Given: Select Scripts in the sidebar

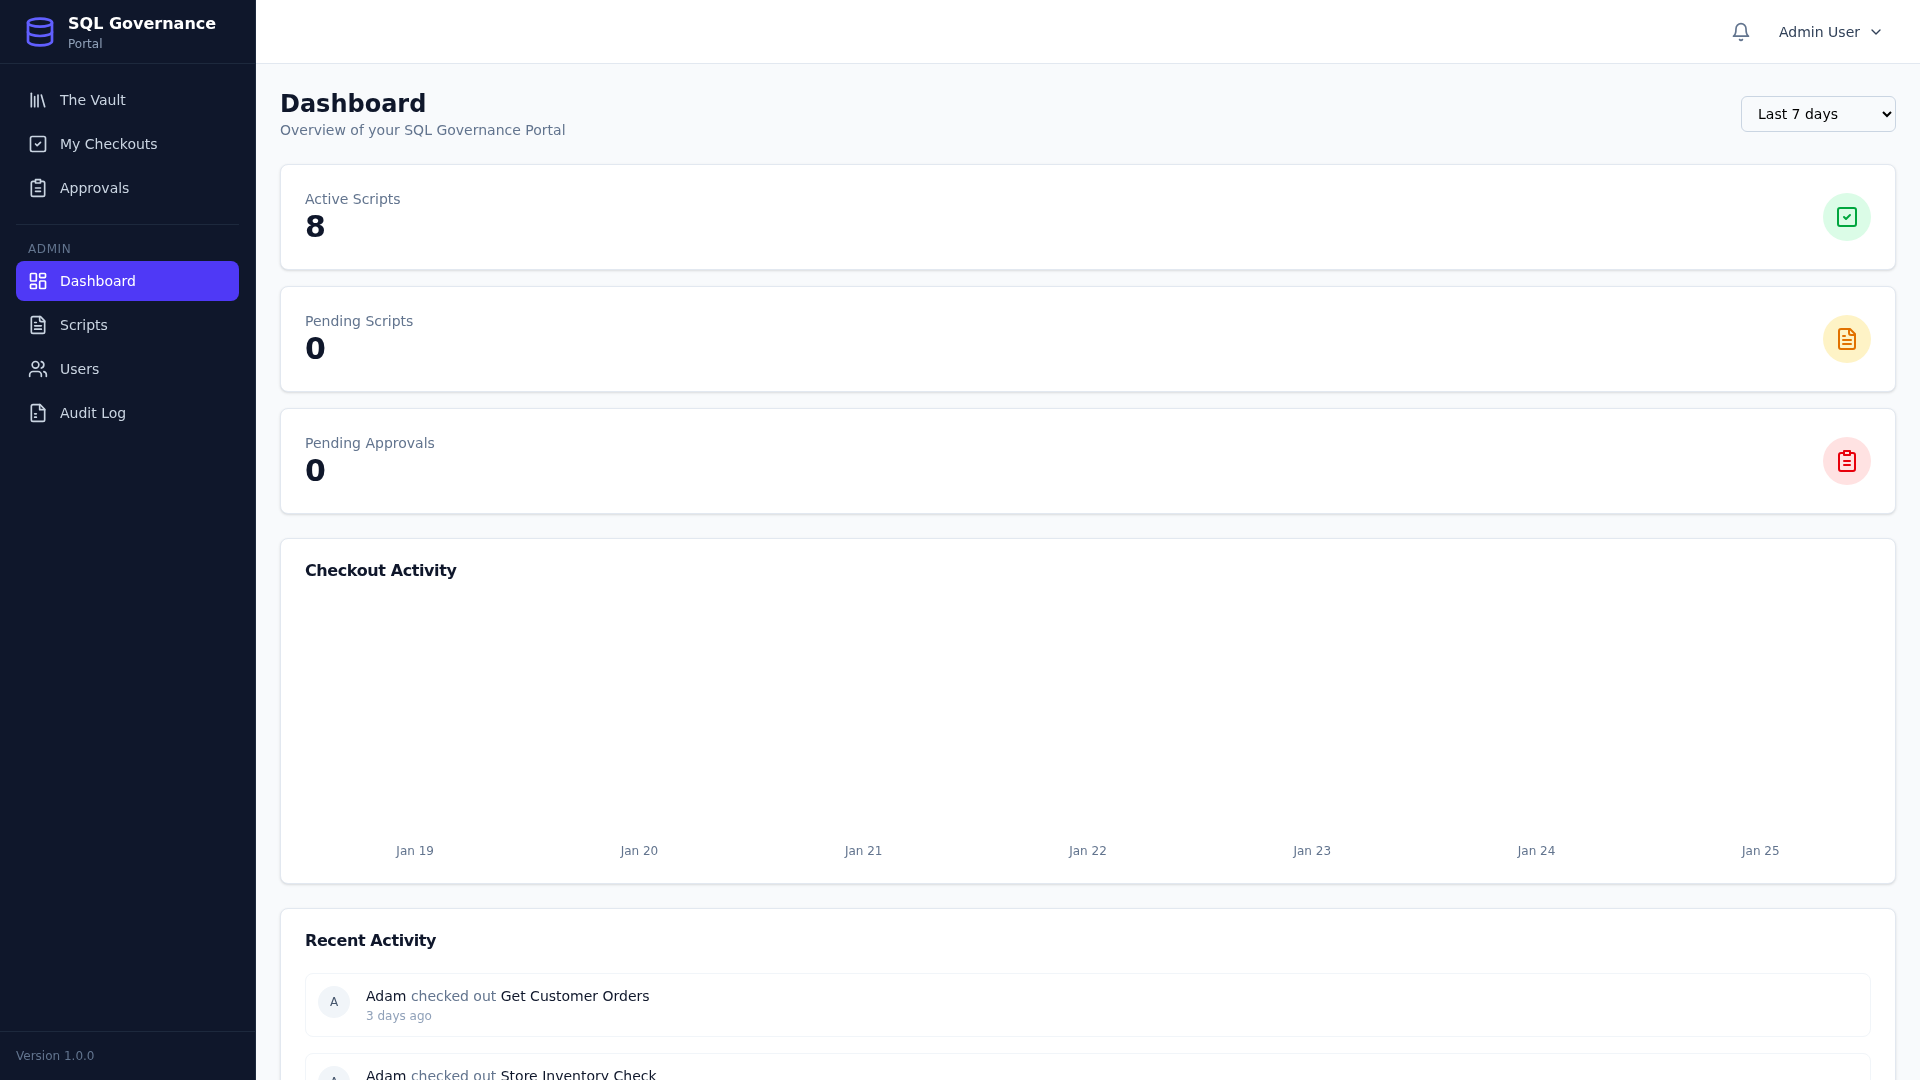Looking at the screenshot, I should click(84, 325).
